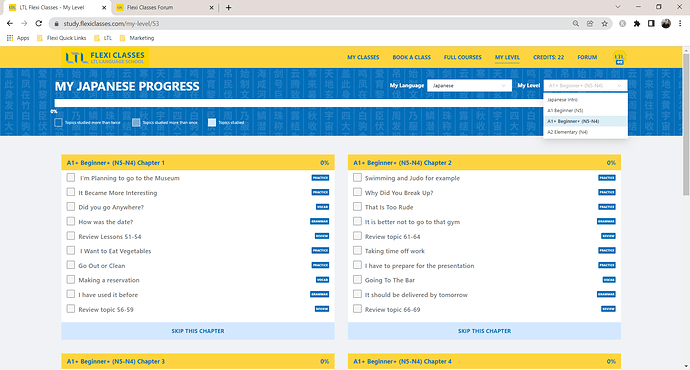Tick Why Did You Break Up checkbox
Viewport: 690px width, 370px height.
pos(357,192)
